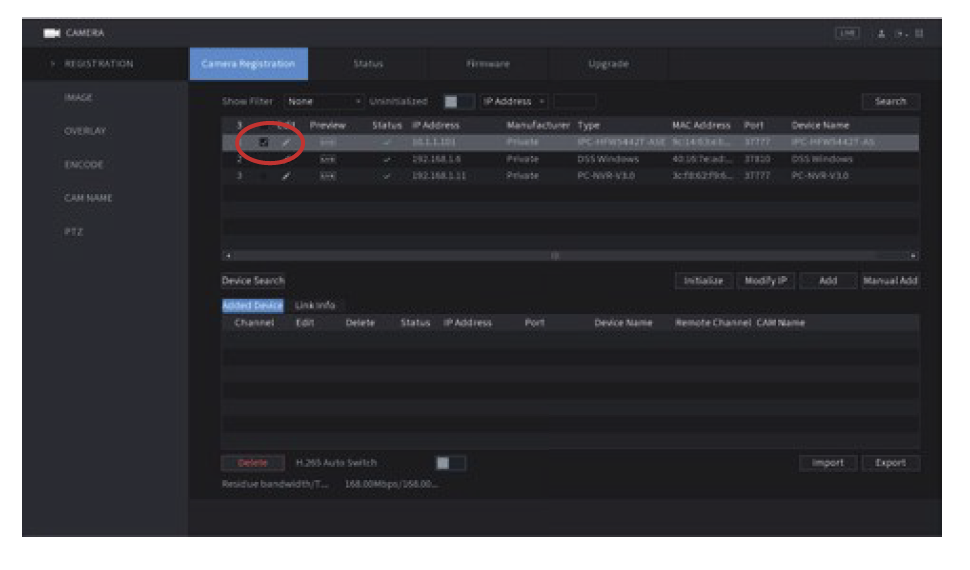Screen dimensions: 970x570
Task: Uncheck the checkbox for device 10.1.1.101
Action: point(263,143)
